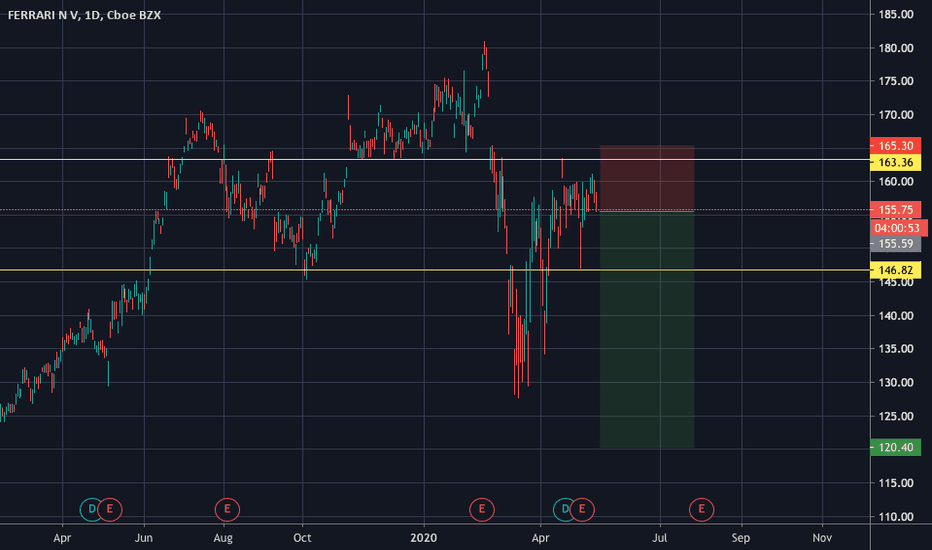The image size is (932, 550).
Task: Click the FERRARI N V chart title
Action: click(x=84, y=15)
